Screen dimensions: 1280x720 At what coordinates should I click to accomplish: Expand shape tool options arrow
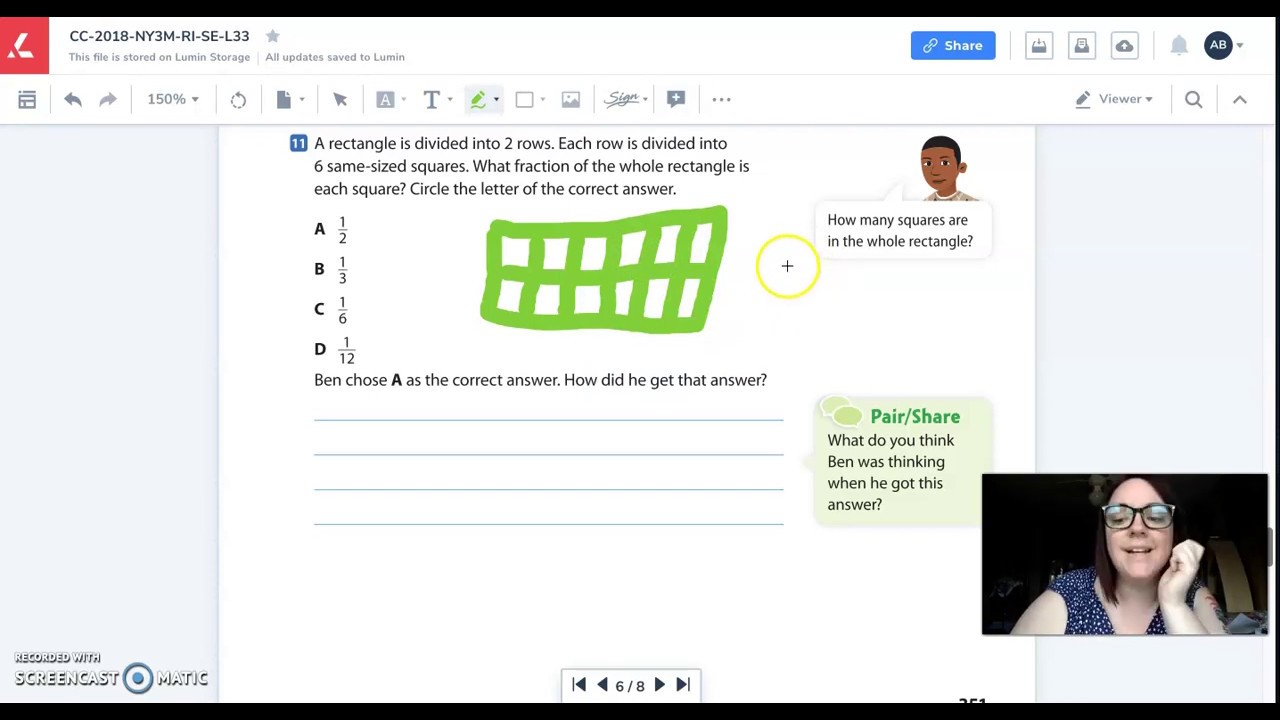542,99
